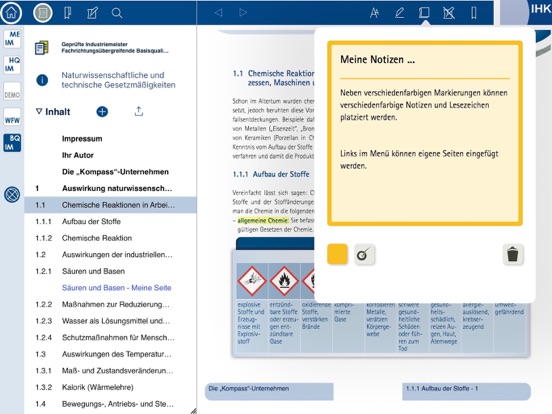The height and width of the screenshot is (414, 552).
Task: Open section 1.2.3 Wasser als Lösungsmittel
Action: pos(111,321)
